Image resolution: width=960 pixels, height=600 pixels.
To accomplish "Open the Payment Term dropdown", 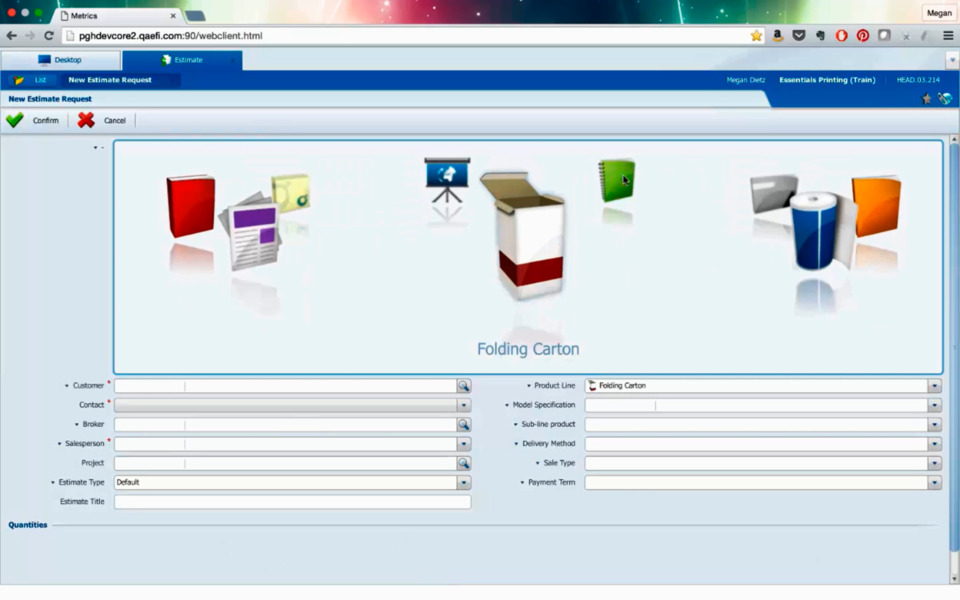I will pos(934,482).
